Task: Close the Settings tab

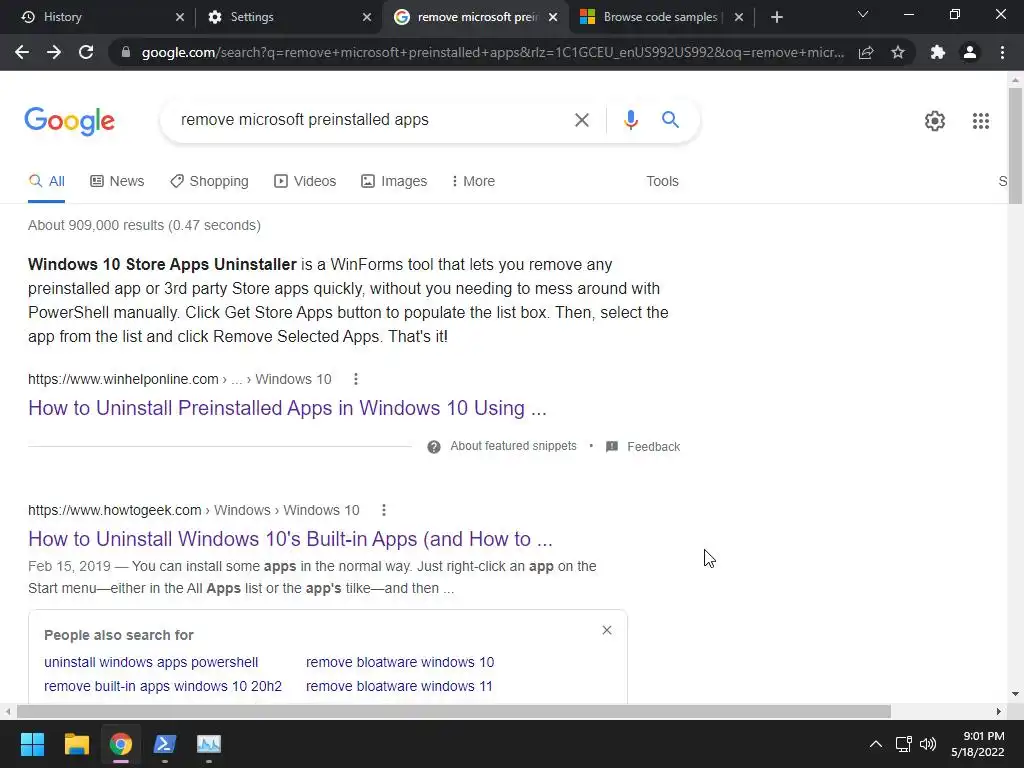Action: [367, 17]
